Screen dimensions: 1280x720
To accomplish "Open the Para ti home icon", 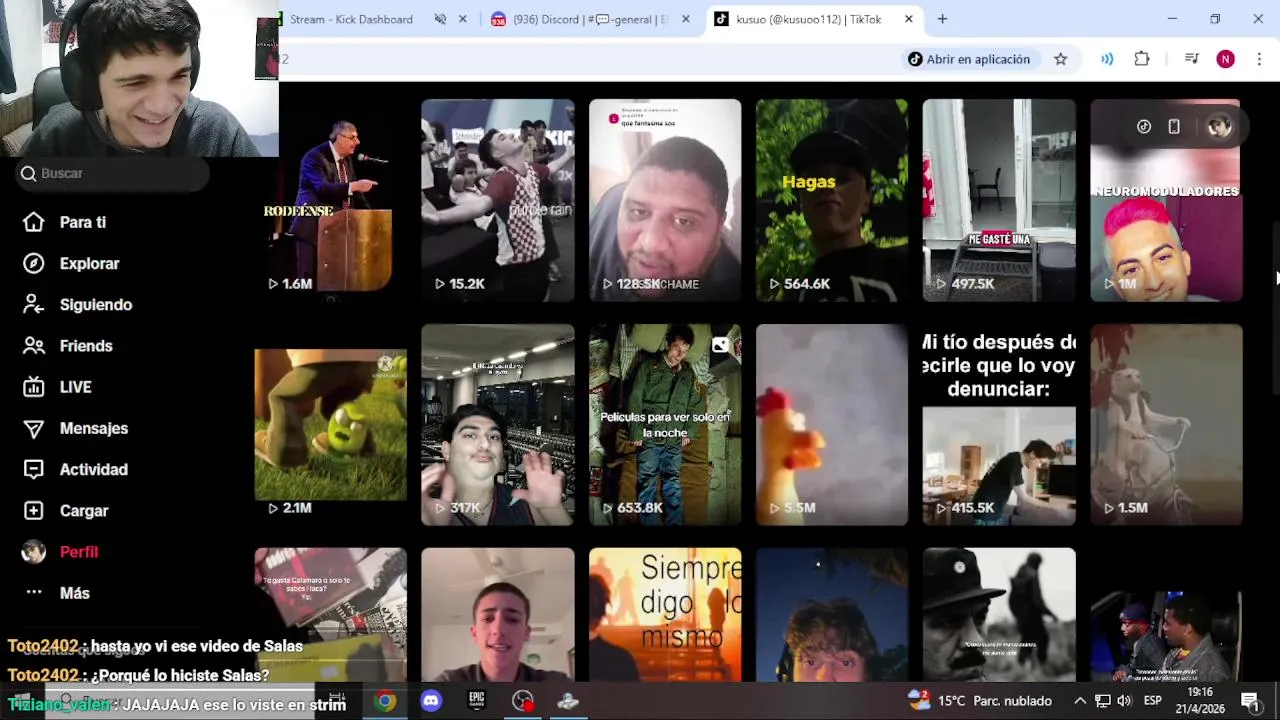I will tap(34, 222).
